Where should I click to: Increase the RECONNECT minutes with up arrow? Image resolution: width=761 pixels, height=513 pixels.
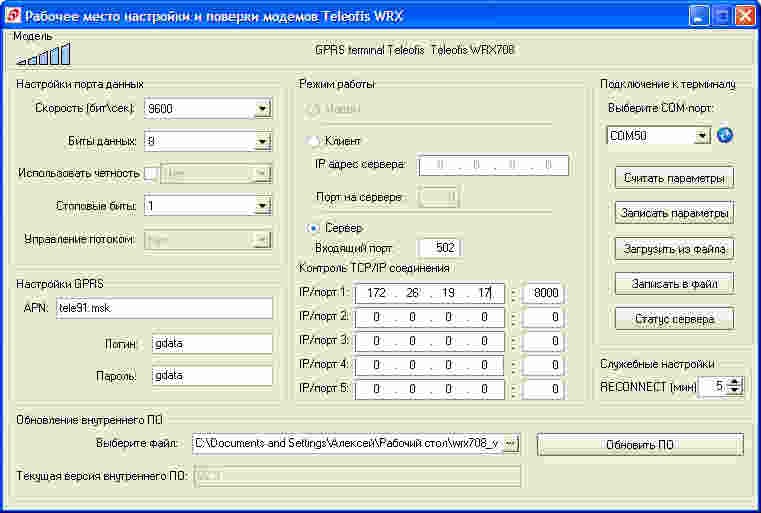click(735, 382)
